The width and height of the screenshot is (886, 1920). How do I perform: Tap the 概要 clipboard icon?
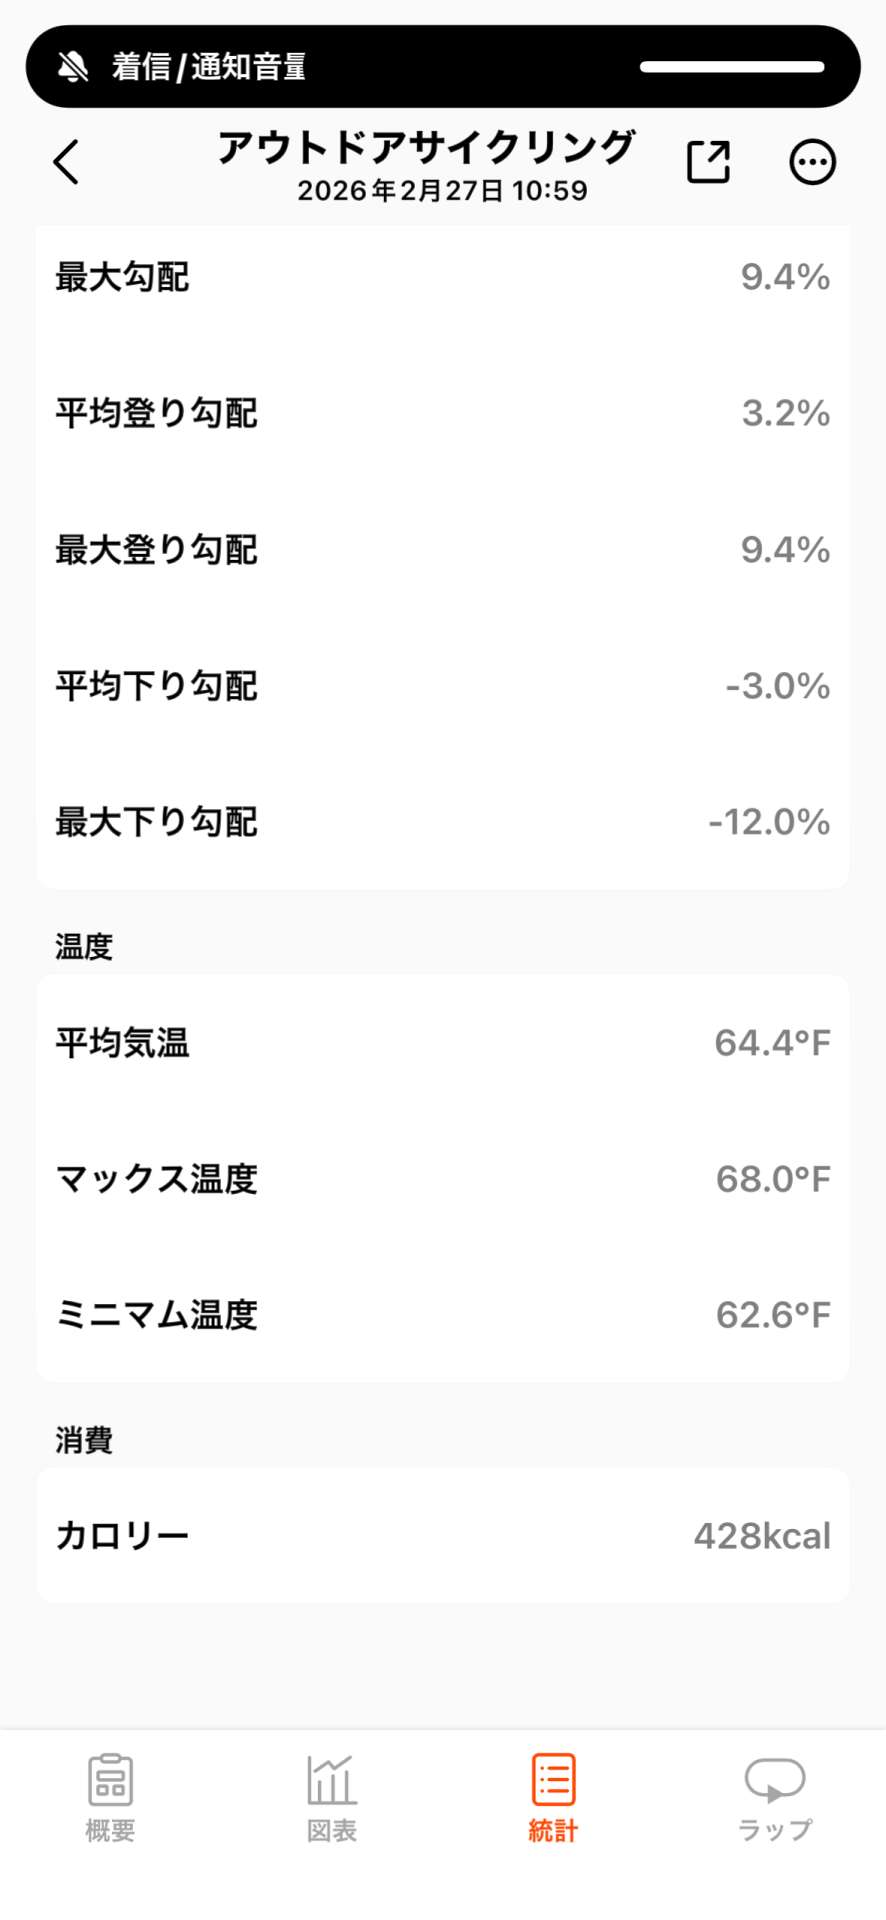(x=110, y=1780)
